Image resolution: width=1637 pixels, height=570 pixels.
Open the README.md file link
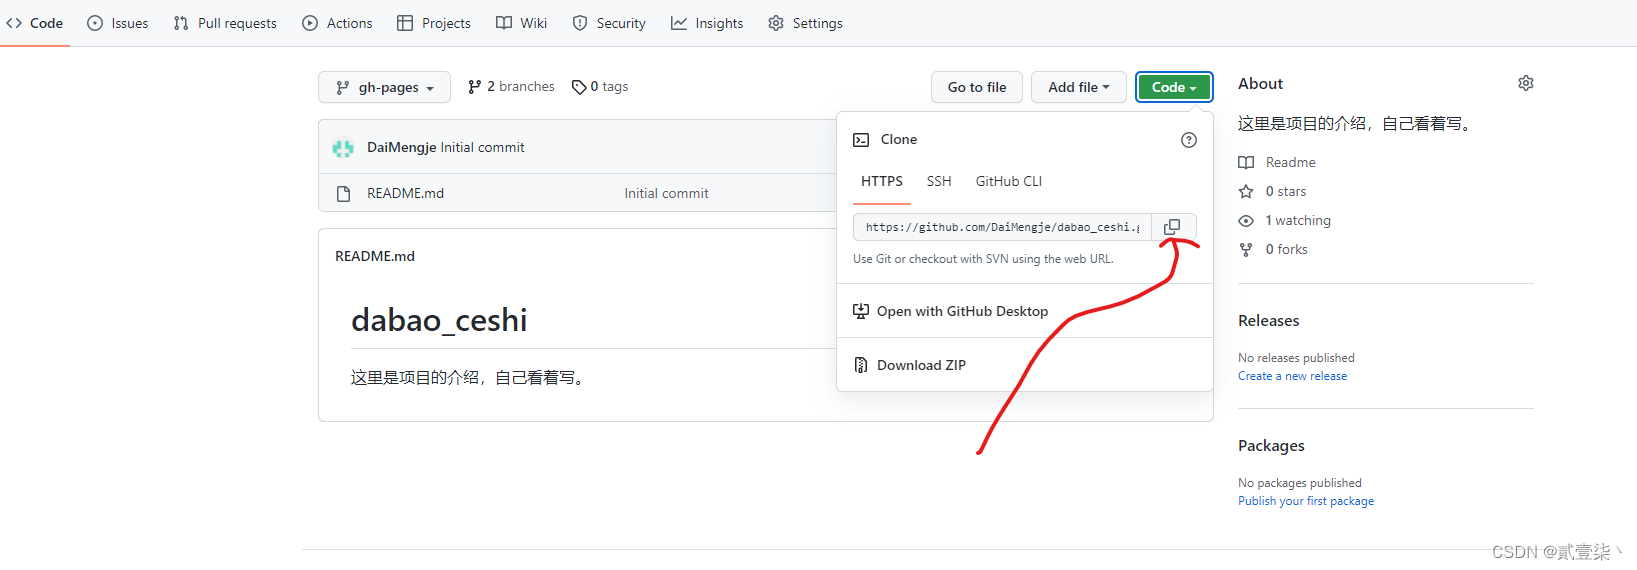(x=405, y=194)
